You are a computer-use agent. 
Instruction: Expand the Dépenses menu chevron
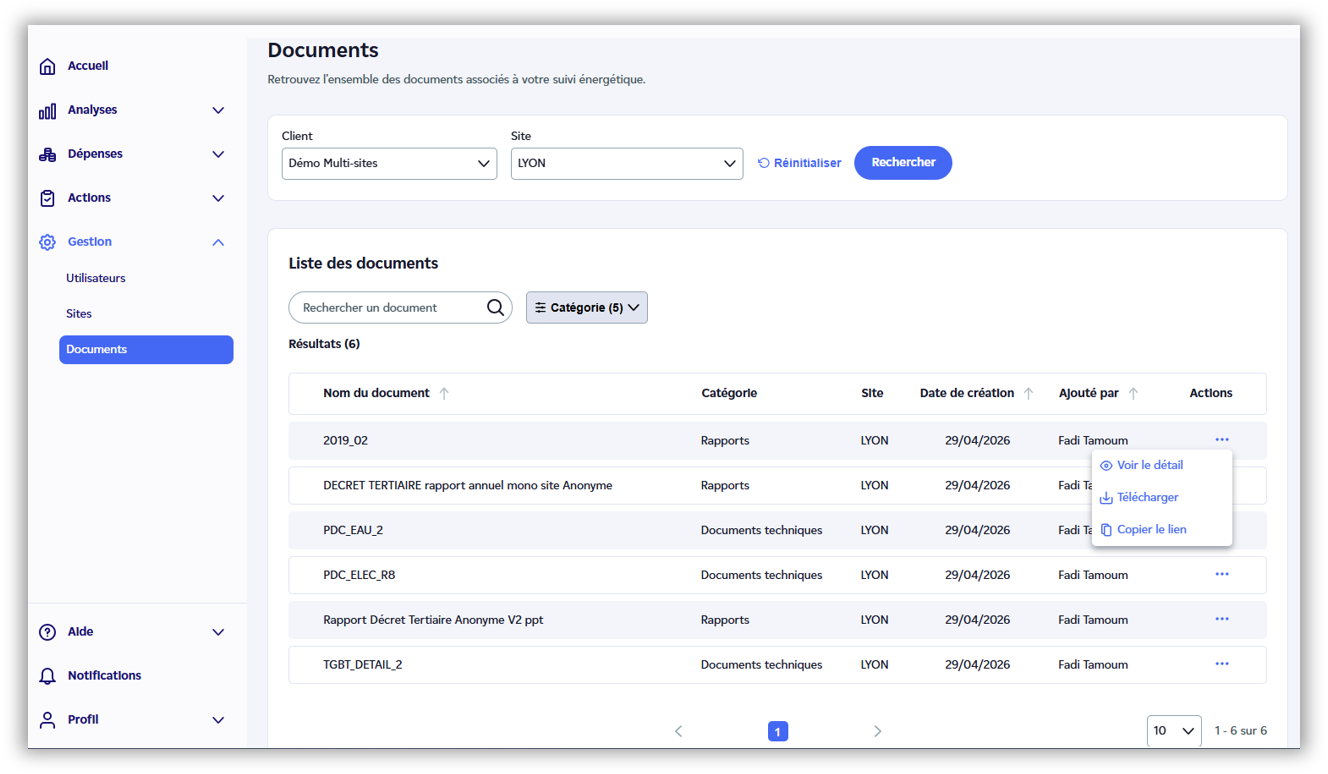pyautogui.click(x=218, y=154)
